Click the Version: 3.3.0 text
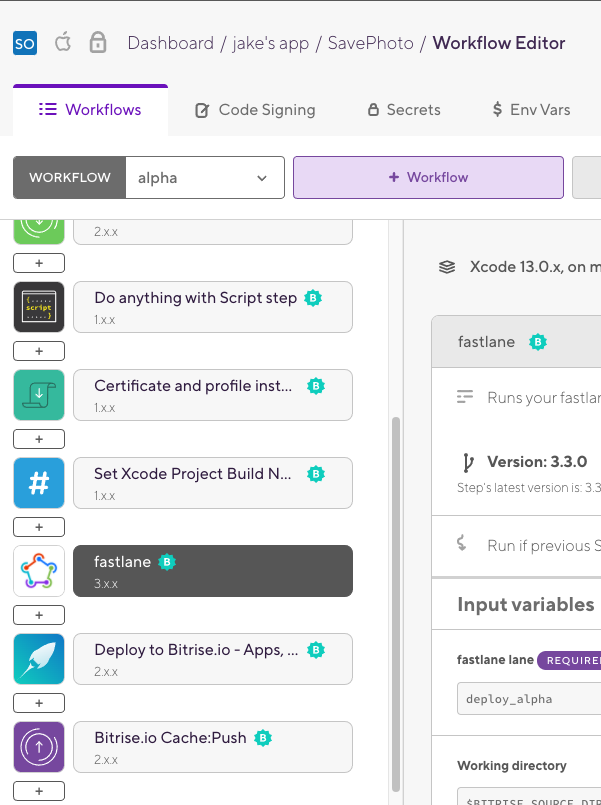 [537, 462]
